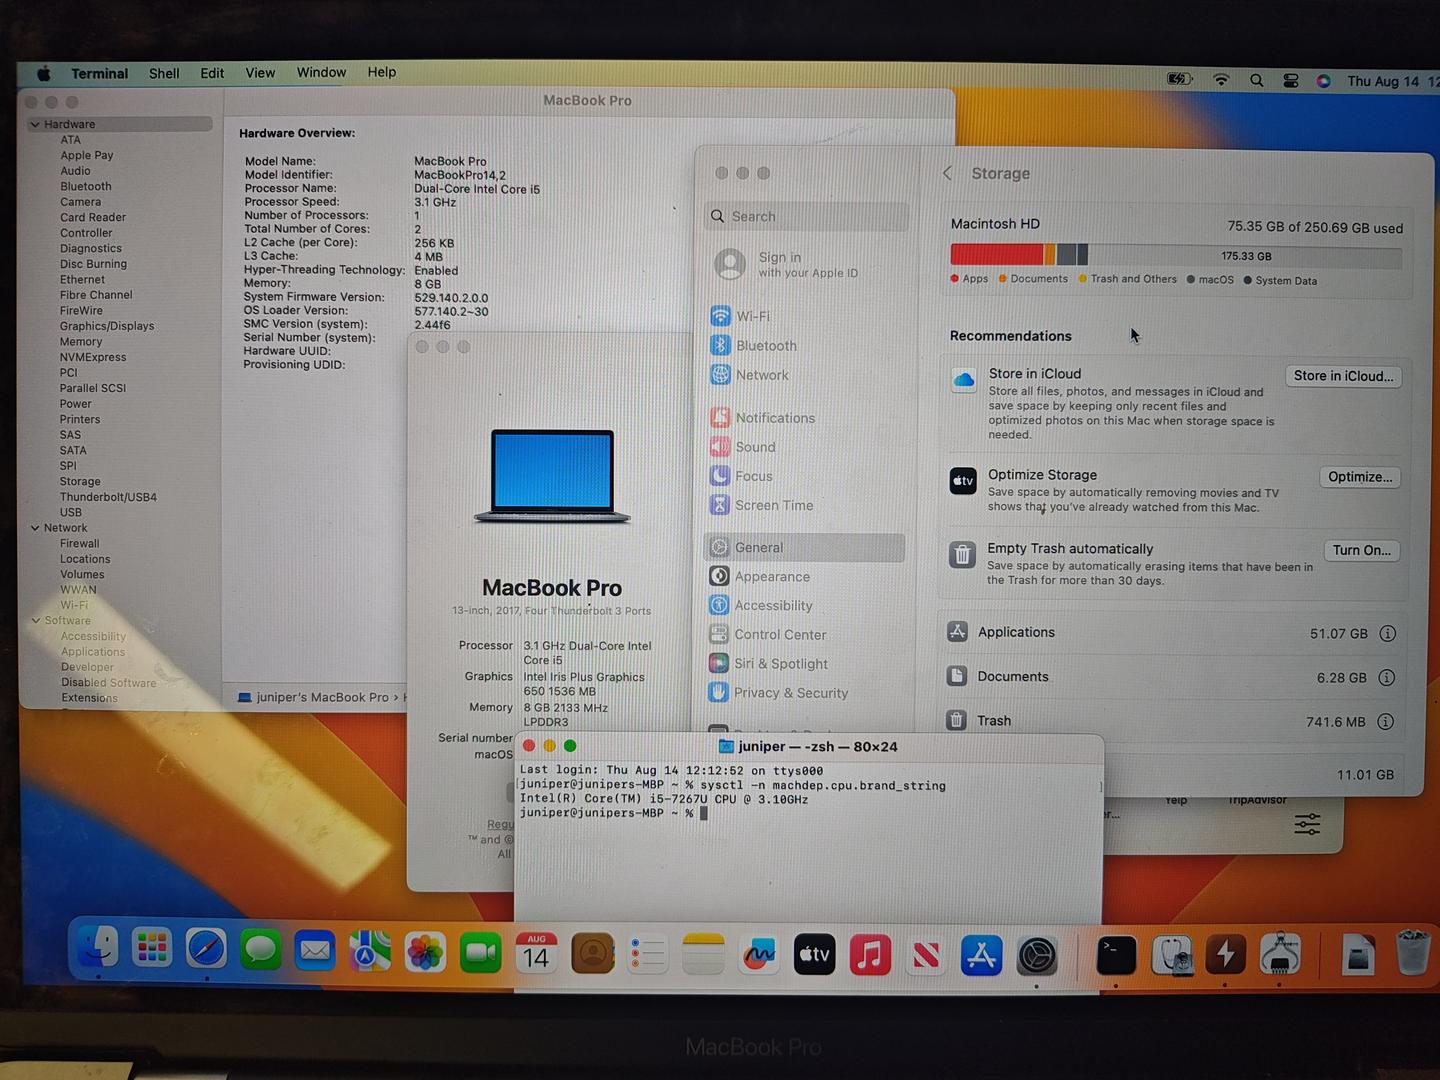Image resolution: width=1440 pixels, height=1080 pixels.
Task: Open the Trash in the Dock
Action: pos(1412,954)
